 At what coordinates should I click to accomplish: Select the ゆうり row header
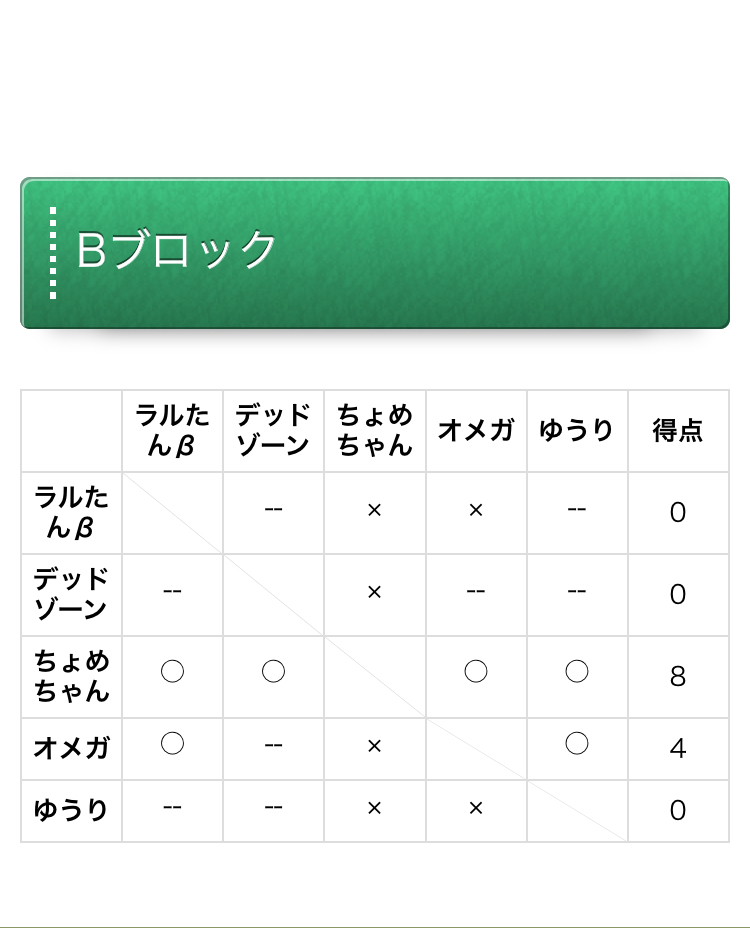pyautogui.click(x=72, y=810)
